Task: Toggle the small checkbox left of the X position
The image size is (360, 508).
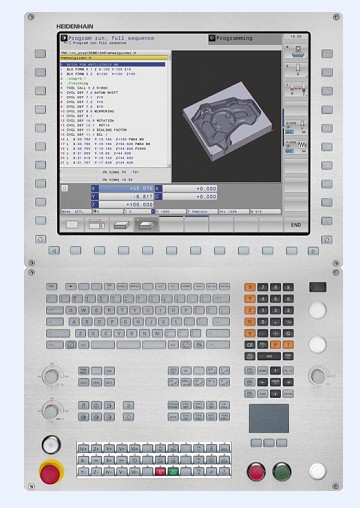Action: (x=65, y=188)
